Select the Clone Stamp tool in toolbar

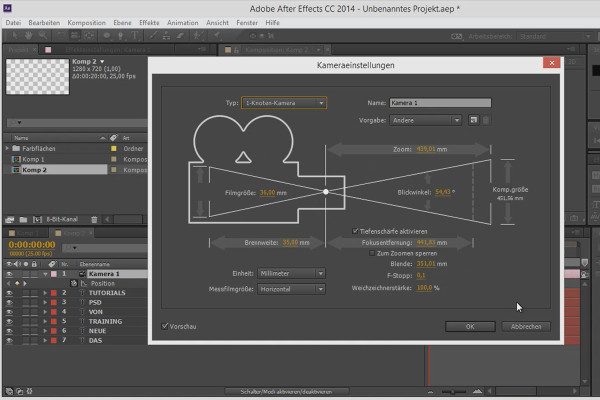(166, 36)
